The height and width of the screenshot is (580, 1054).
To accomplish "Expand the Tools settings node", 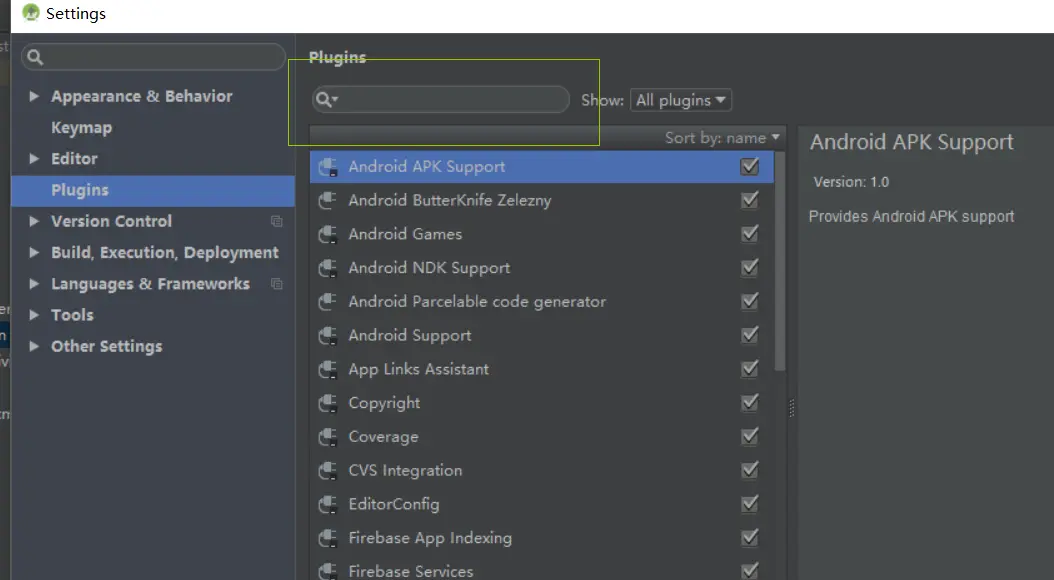I will [x=34, y=315].
